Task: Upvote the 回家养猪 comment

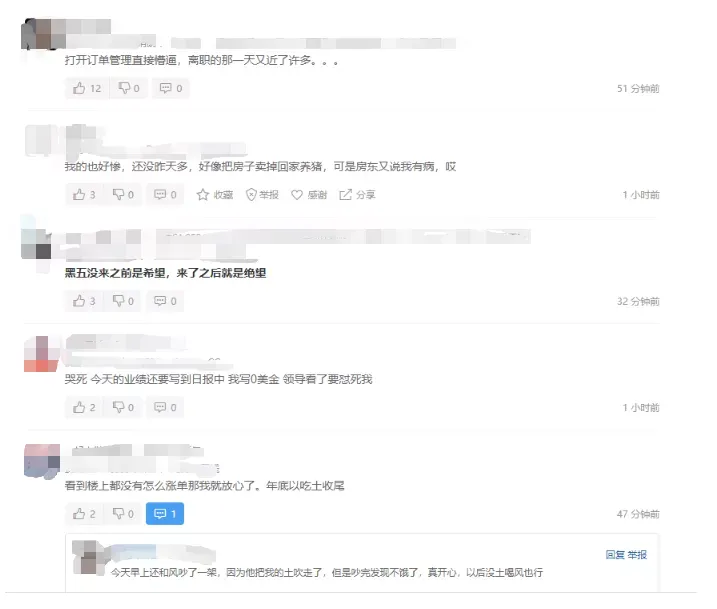Action: tap(84, 195)
